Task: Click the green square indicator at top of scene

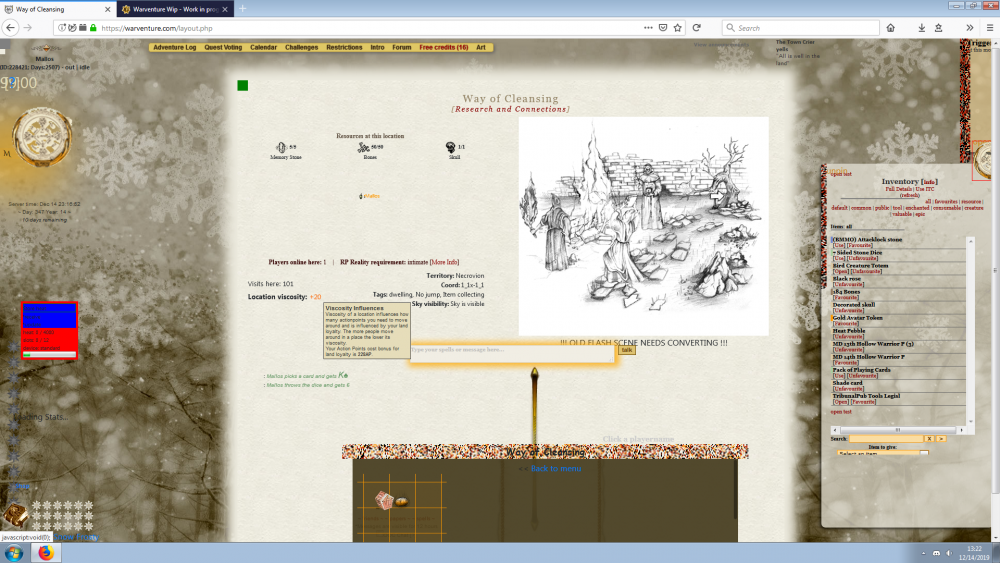Action: pyautogui.click(x=242, y=85)
